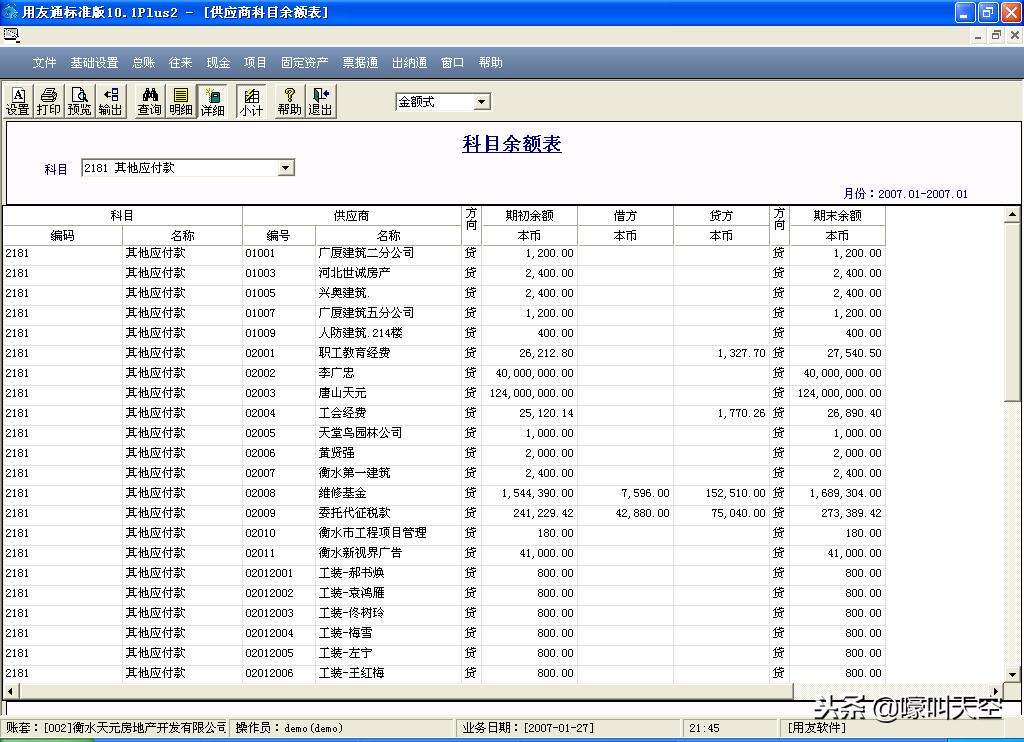Enable 小计 (subtotal) display
Screen dimensions: 1024x742
252,100
